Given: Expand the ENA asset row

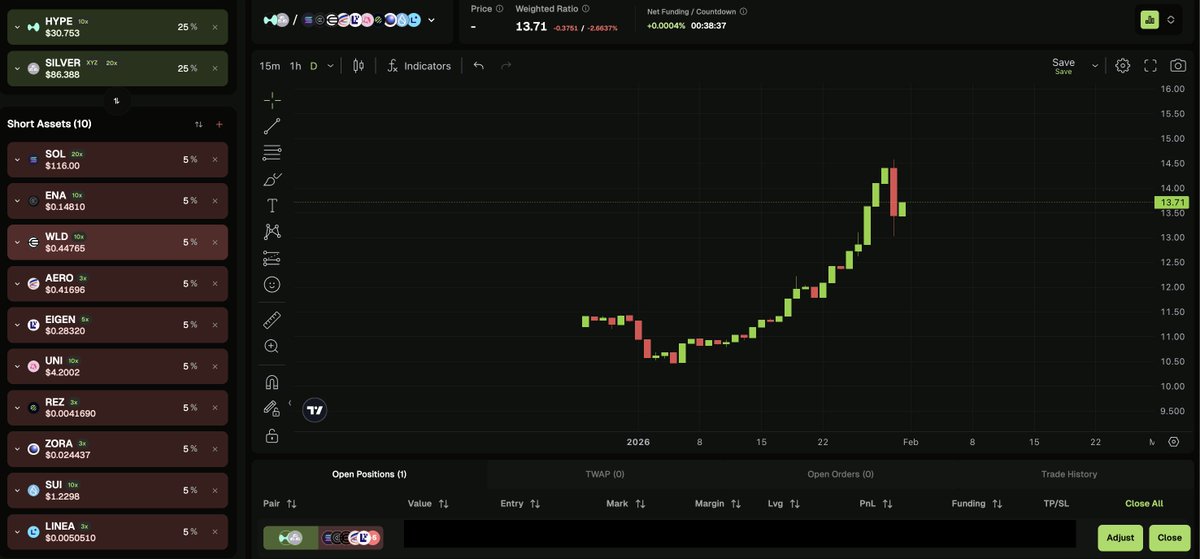Looking at the screenshot, I should pyautogui.click(x=17, y=201).
